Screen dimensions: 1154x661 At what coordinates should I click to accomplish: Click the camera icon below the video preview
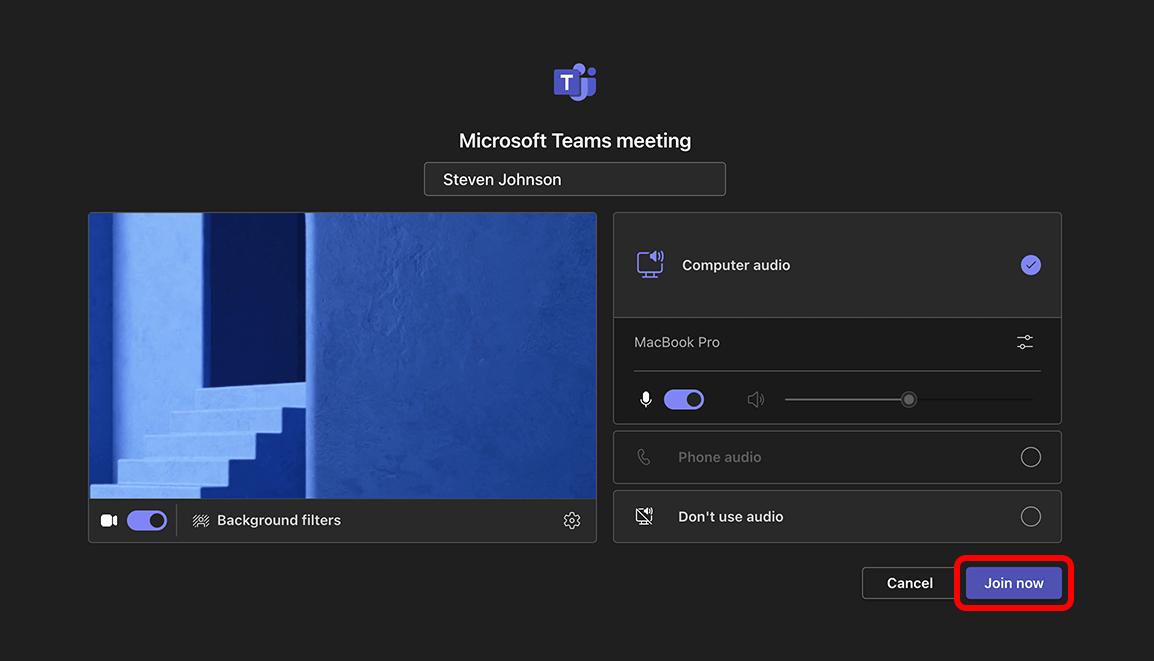tap(109, 520)
